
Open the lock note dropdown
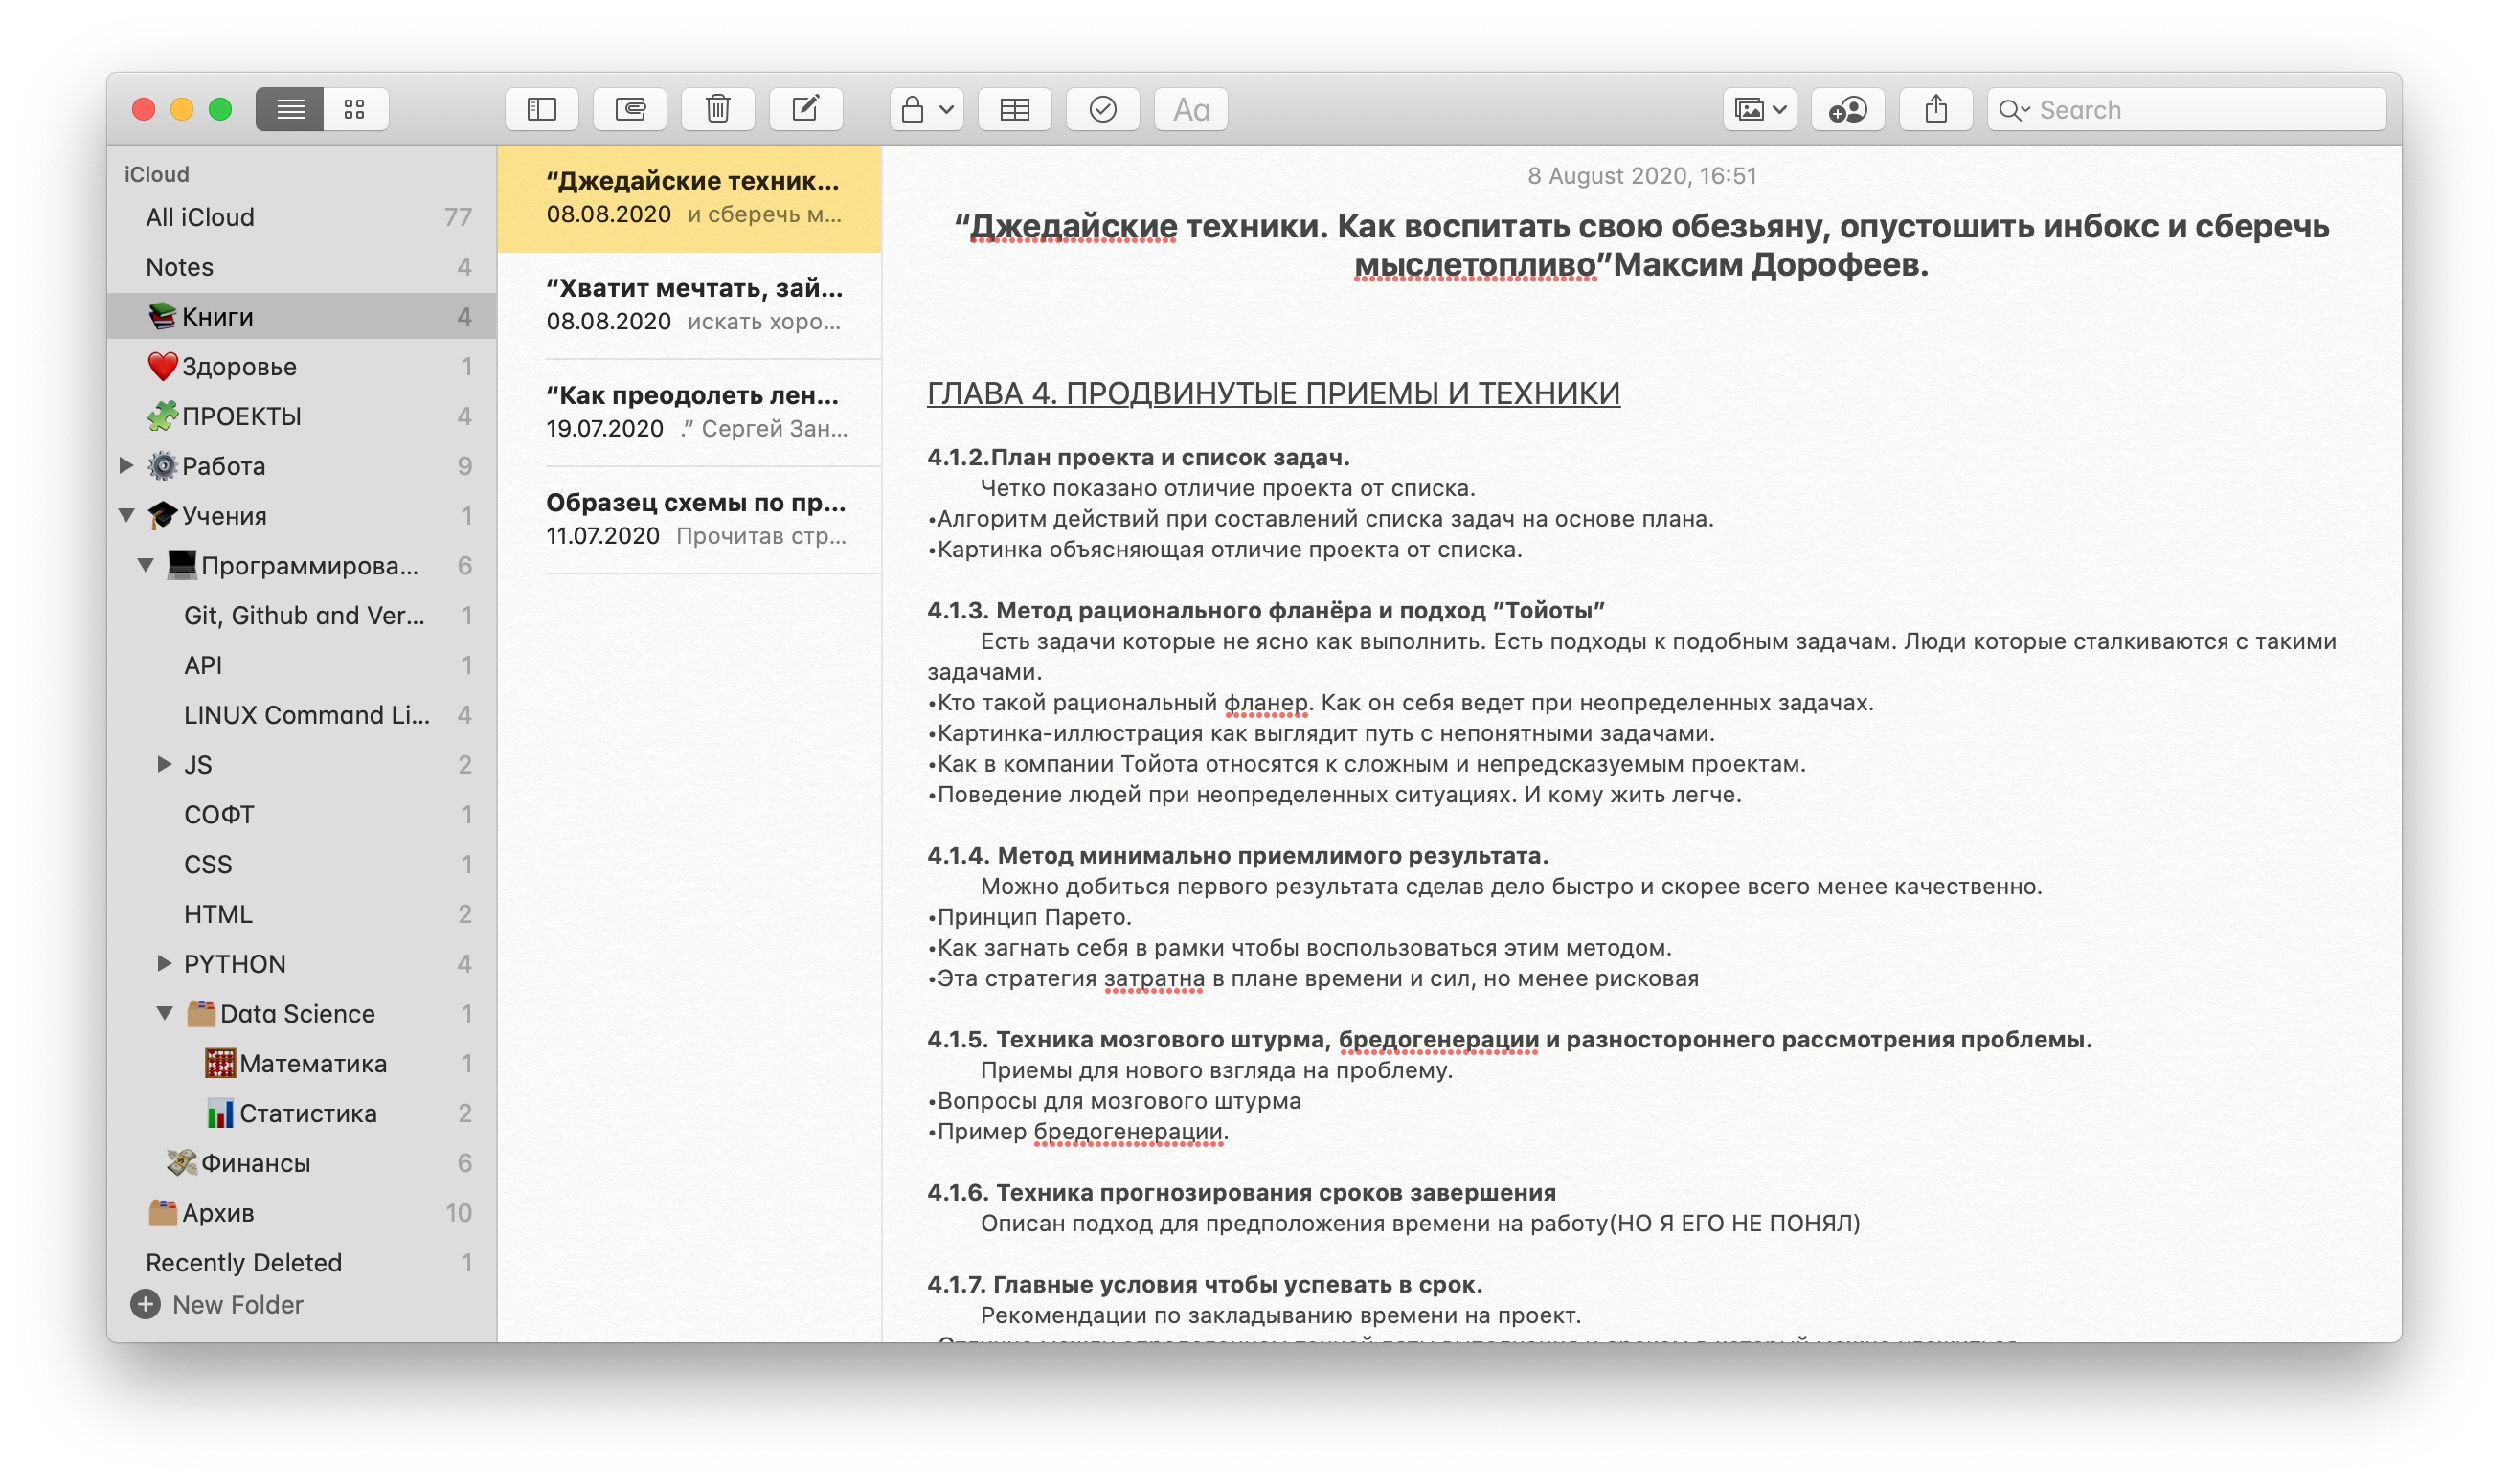click(926, 109)
